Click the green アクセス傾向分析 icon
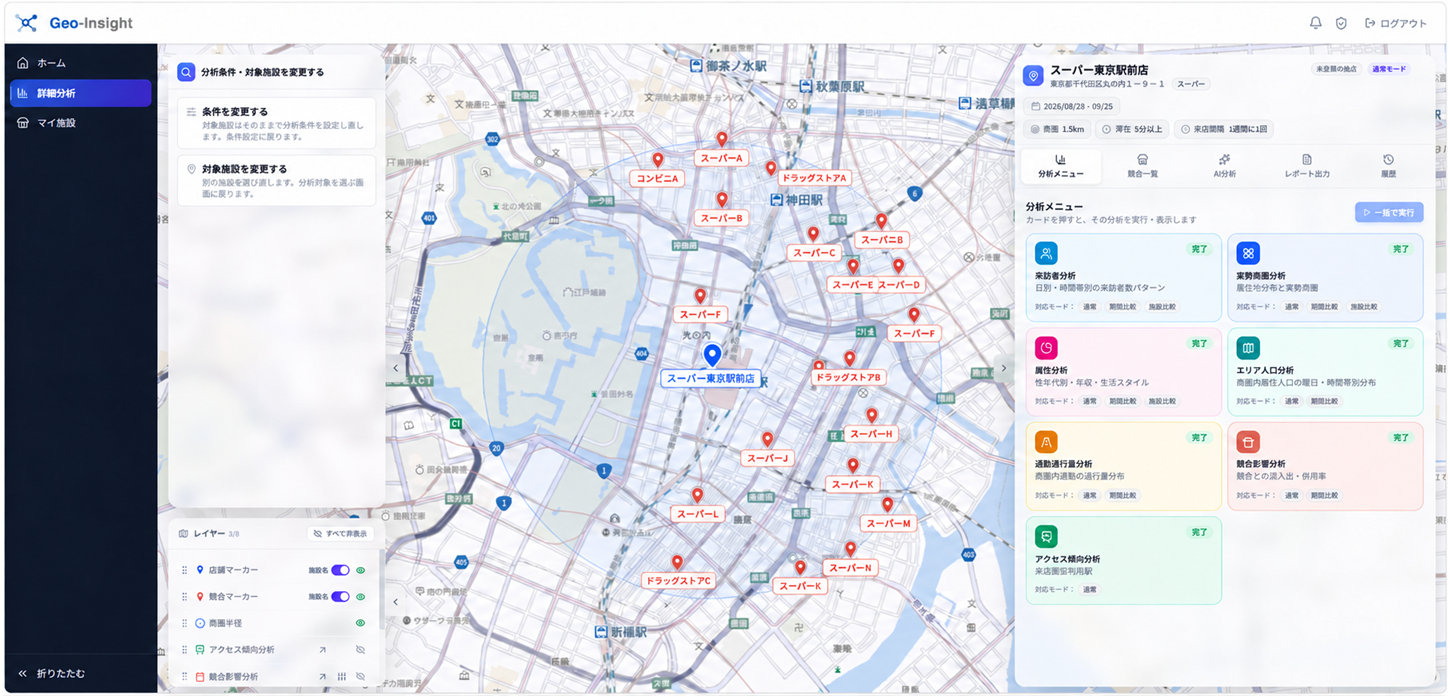This screenshot has height=696, width=1450. tap(1046, 536)
